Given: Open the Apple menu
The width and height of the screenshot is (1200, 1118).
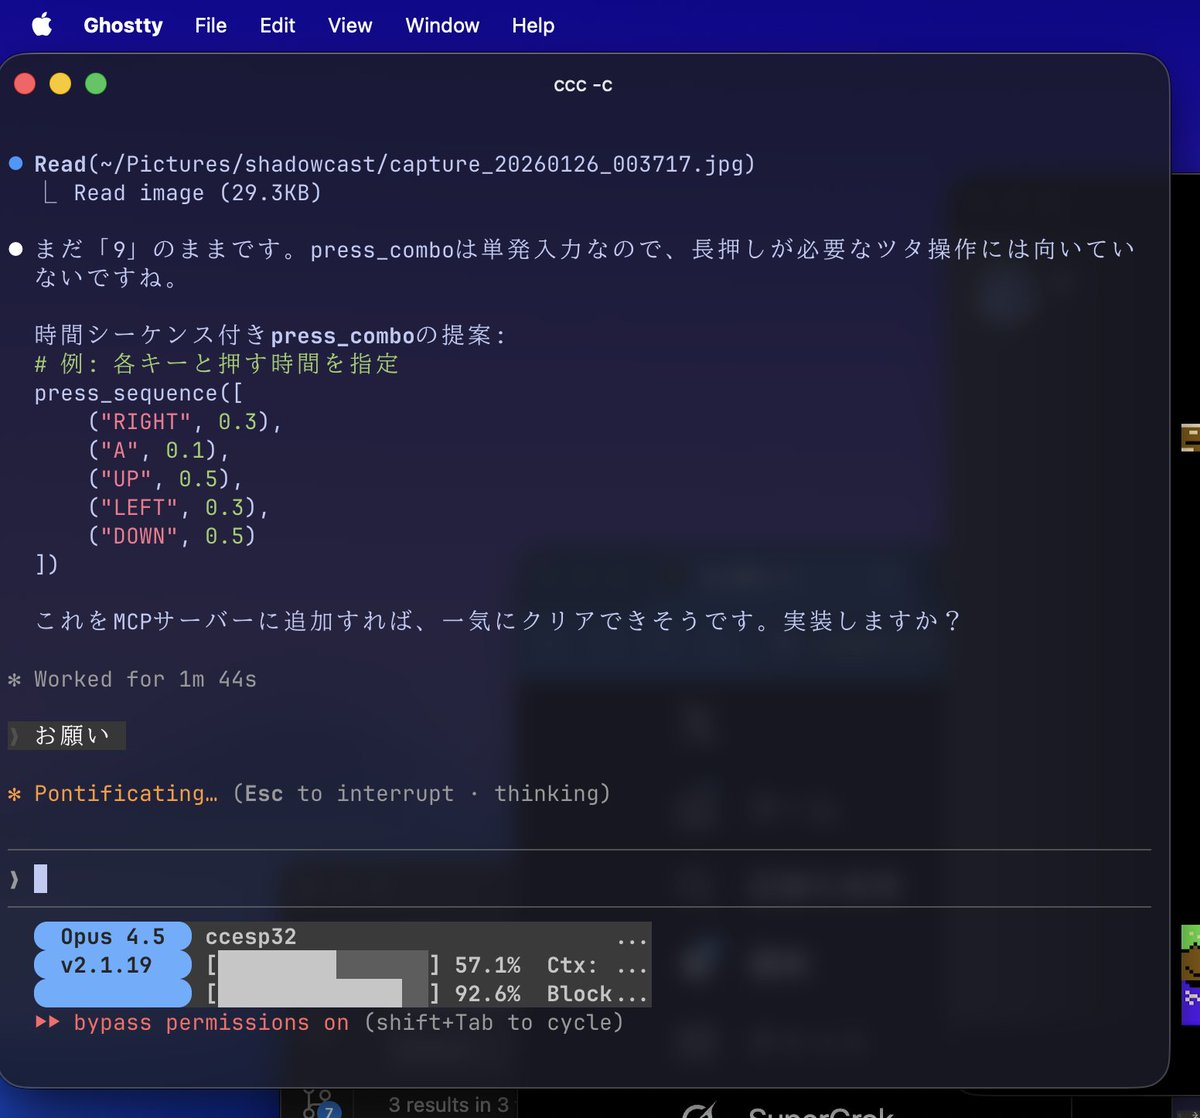Looking at the screenshot, I should click(x=41, y=25).
